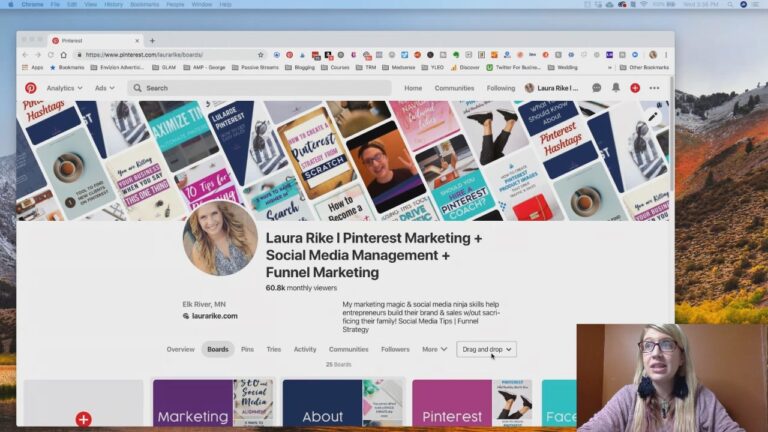Click the browser forward arrow
Image resolution: width=768 pixels, height=432 pixels.
[x=38, y=55]
